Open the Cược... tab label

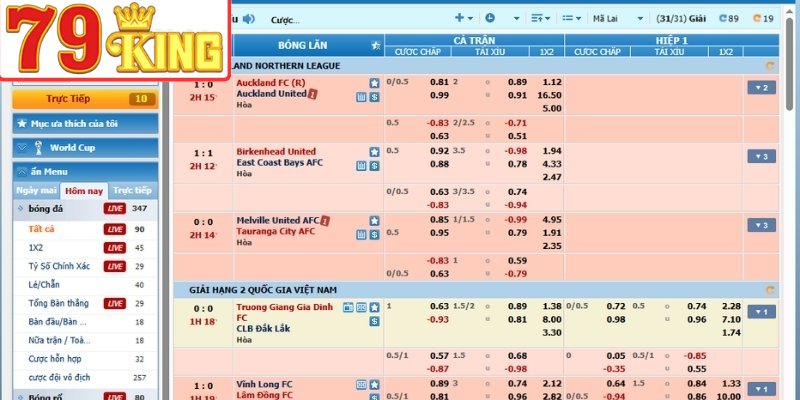pos(285,20)
